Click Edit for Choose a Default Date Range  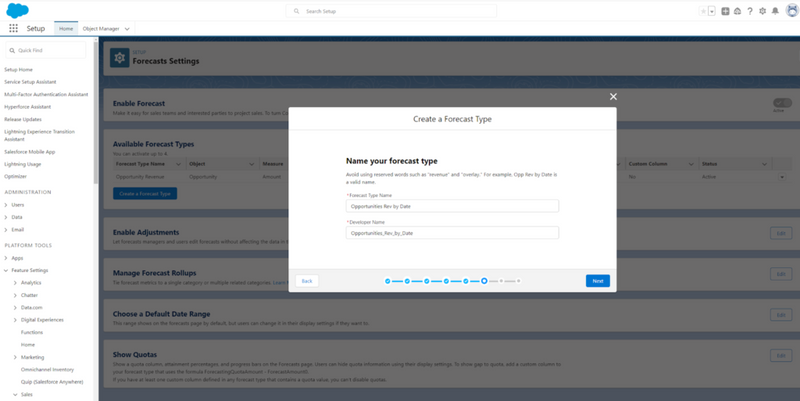(x=781, y=315)
